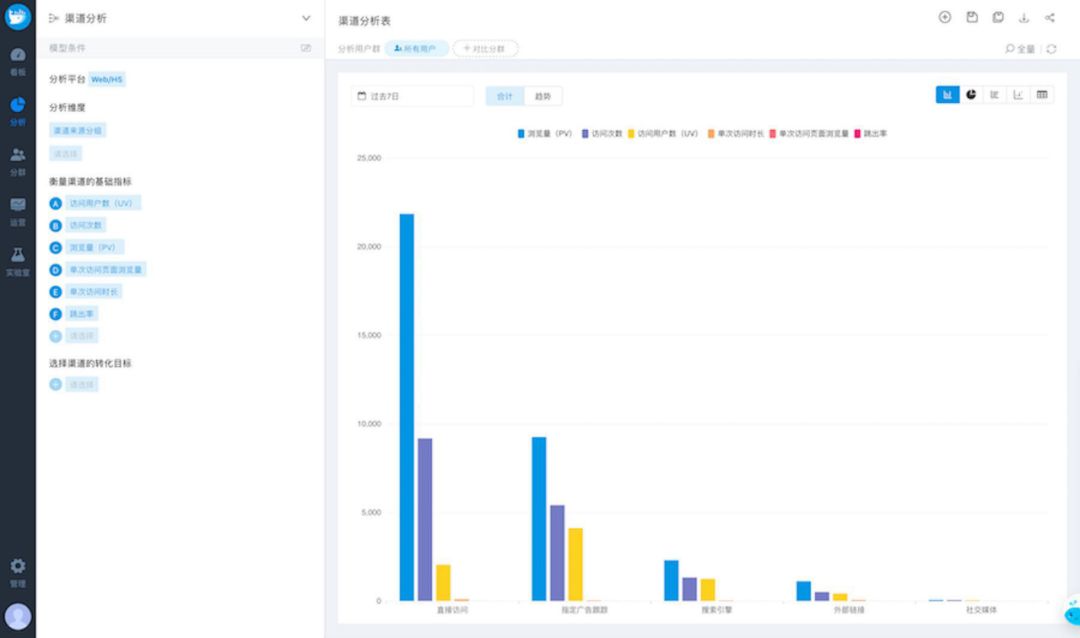
Task: Select the 合计 tab
Action: tap(505, 96)
